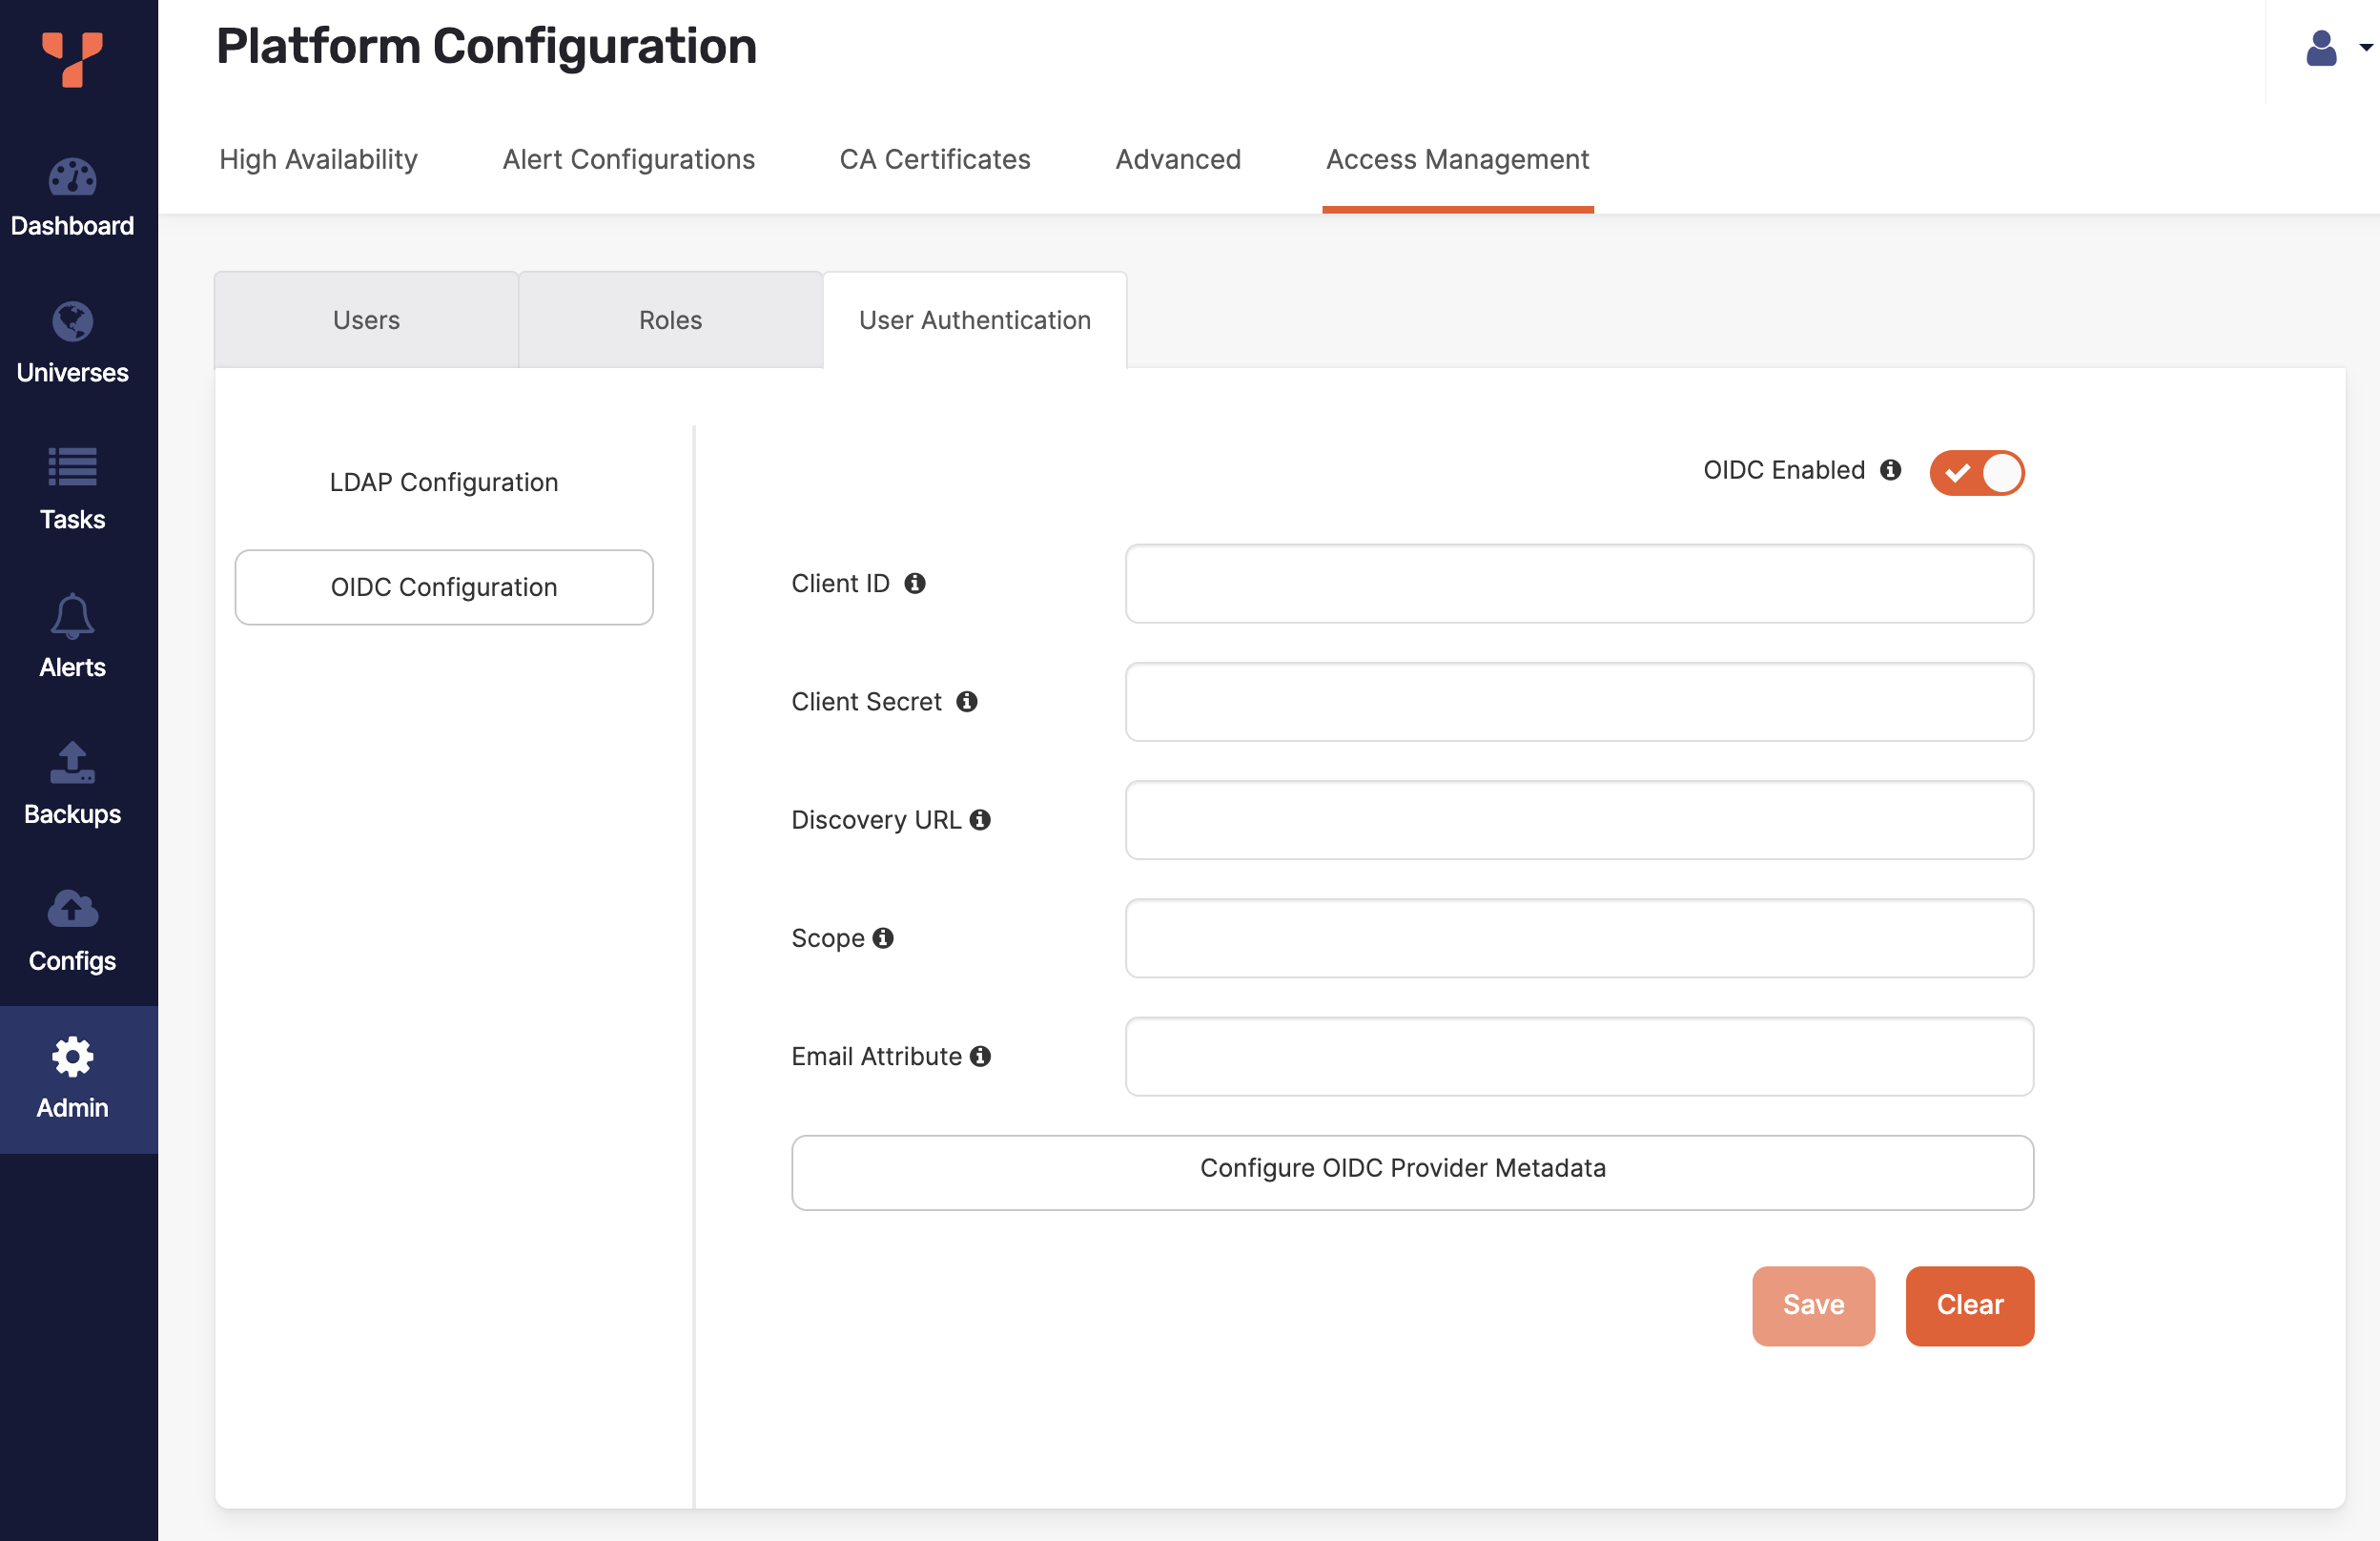
Task: Select the CA Certificates tab
Action: pyautogui.click(x=934, y=160)
